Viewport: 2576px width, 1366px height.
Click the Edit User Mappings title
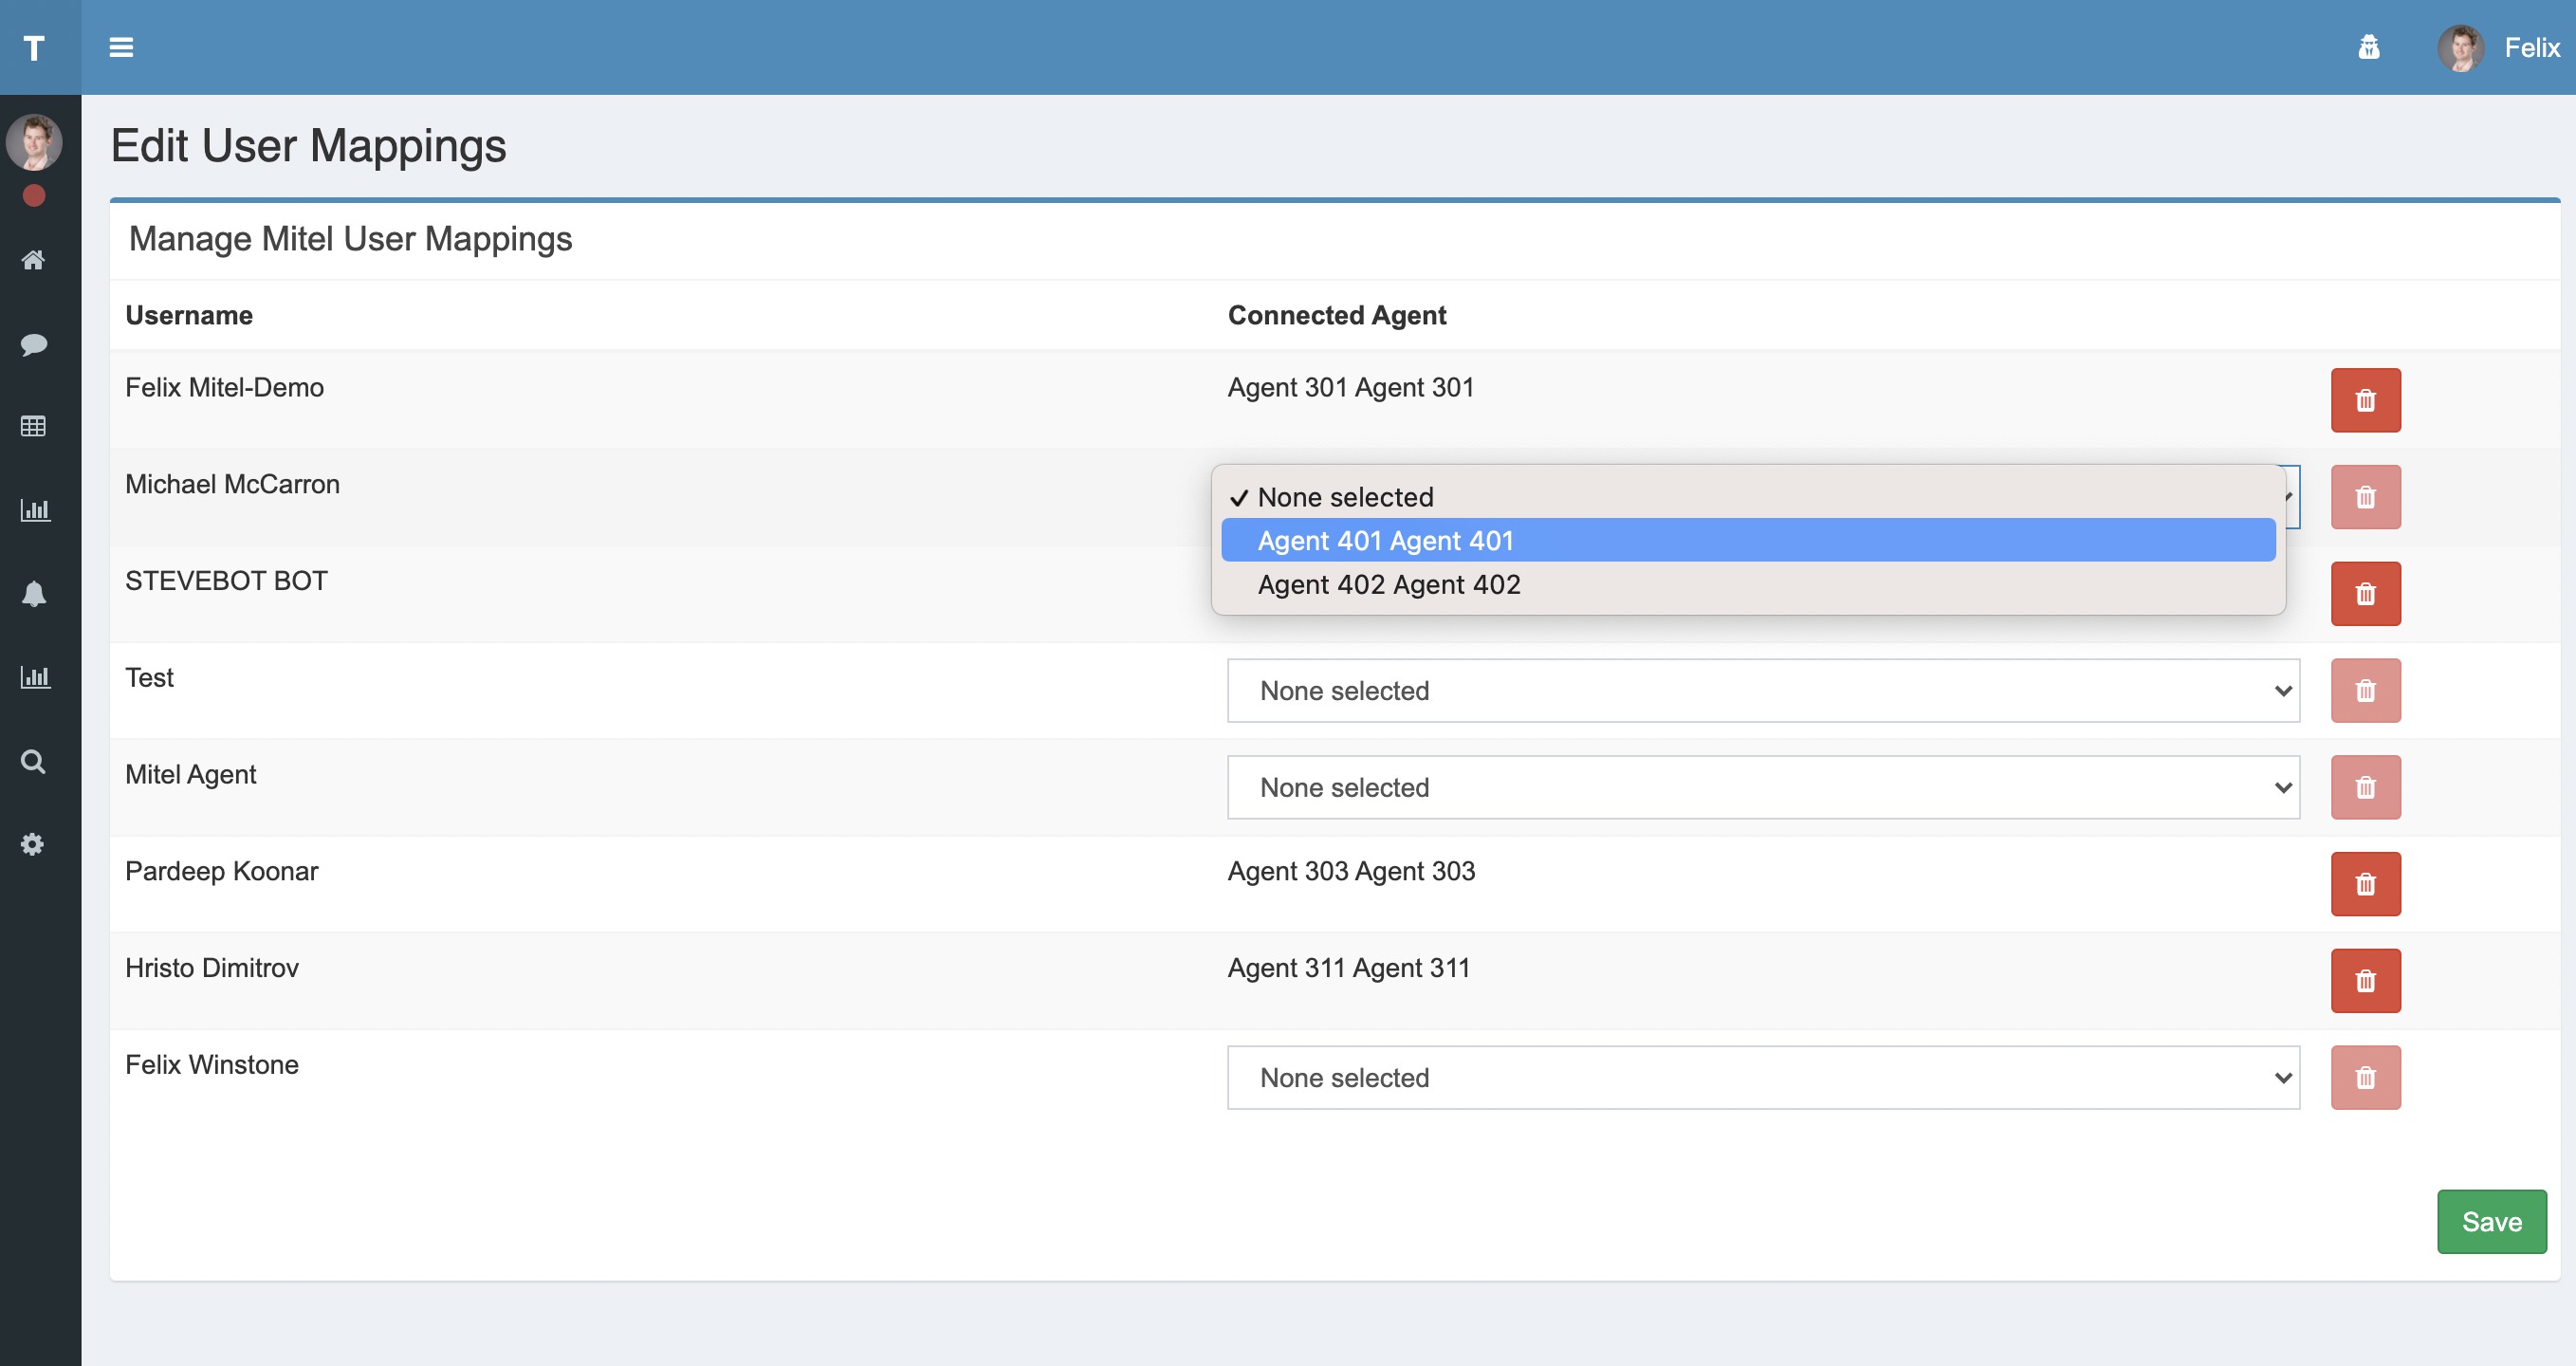pos(308,146)
